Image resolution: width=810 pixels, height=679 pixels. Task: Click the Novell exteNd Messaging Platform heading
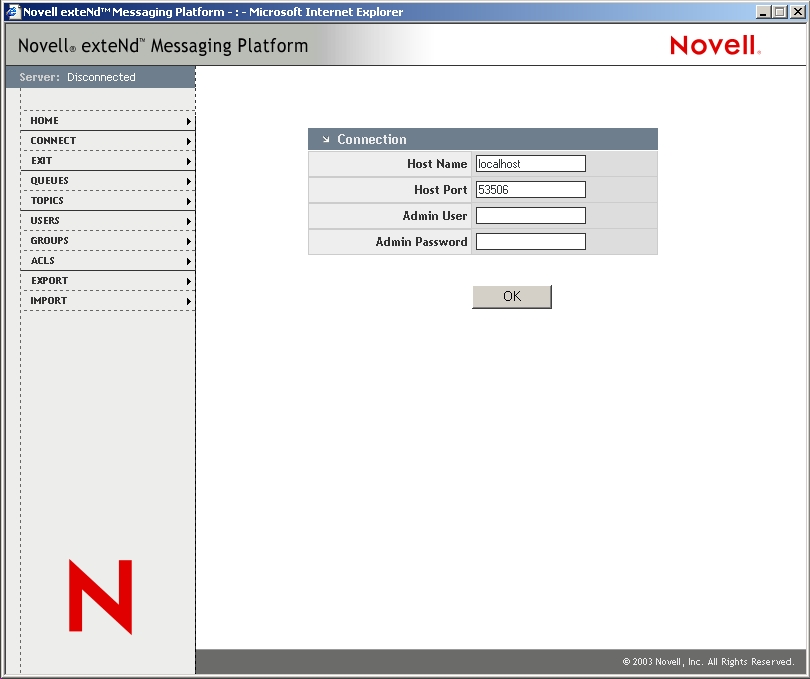pos(163,45)
